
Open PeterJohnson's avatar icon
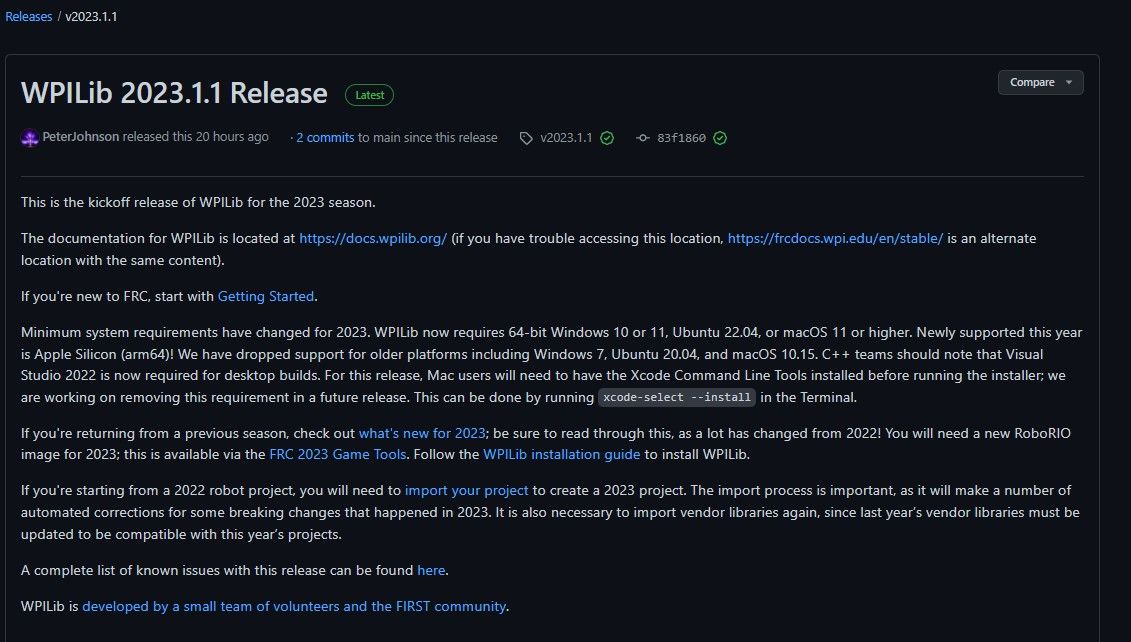click(x=30, y=137)
